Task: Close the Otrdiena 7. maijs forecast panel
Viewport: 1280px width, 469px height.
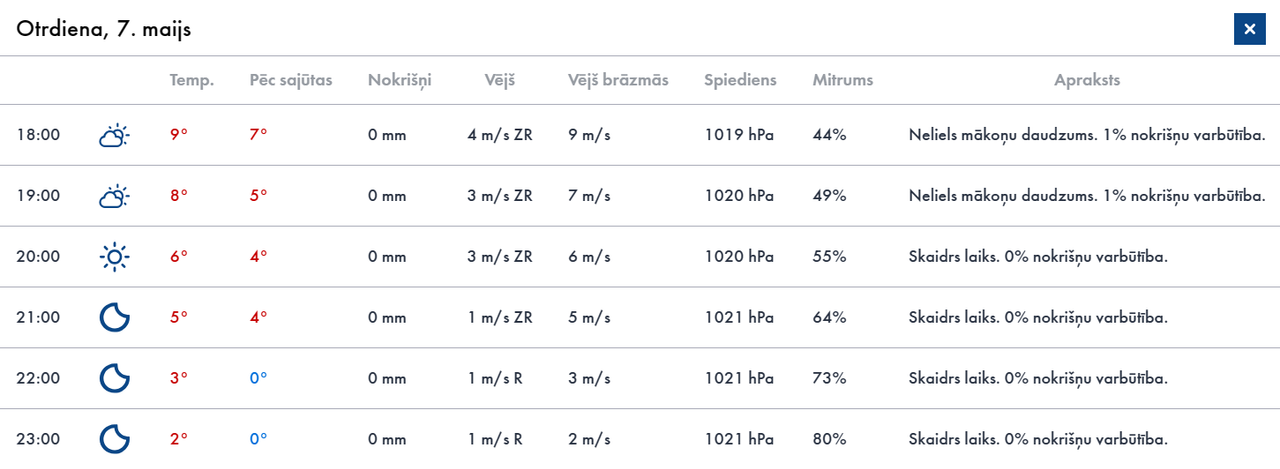Action: tap(1249, 29)
